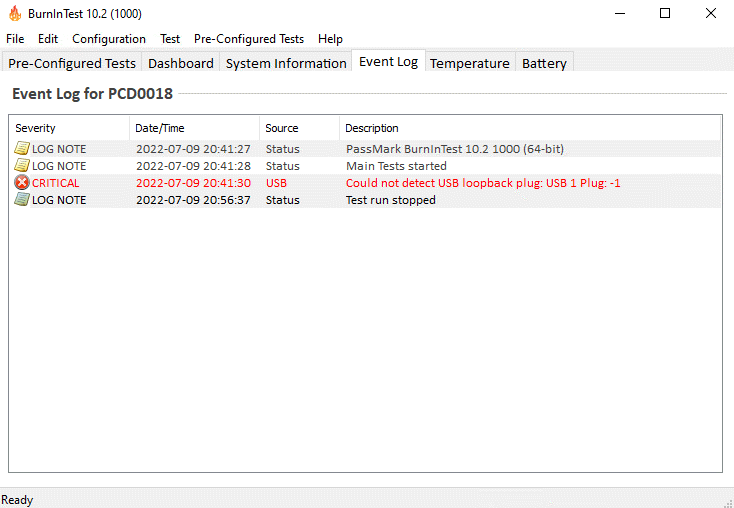Image resolution: width=734 pixels, height=508 pixels.
Task: Switch to the System Information tab
Action: click(x=286, y=63)
